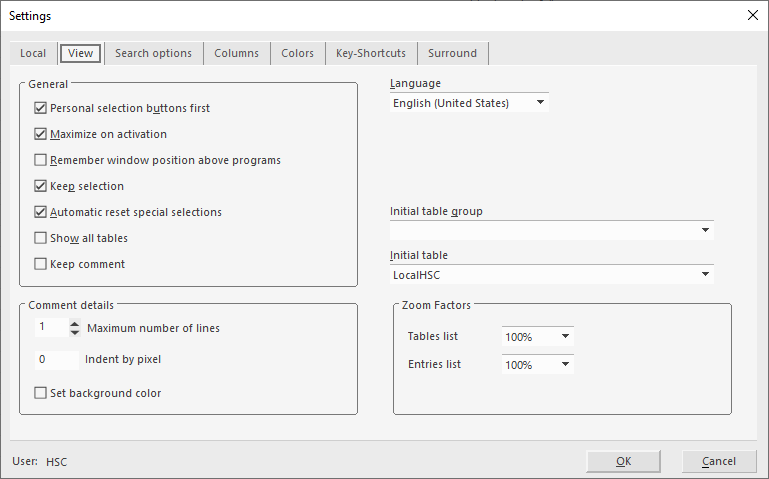Screen dimensions: 769x479
Task: Toggle the Keep selection checkbox
Action: [41, 186]
